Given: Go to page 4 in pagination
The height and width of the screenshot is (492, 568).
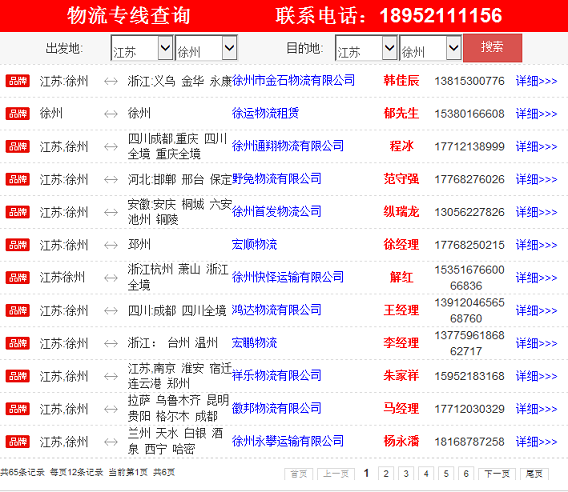Looking at the screenshot, I should (x=426, y=474).
